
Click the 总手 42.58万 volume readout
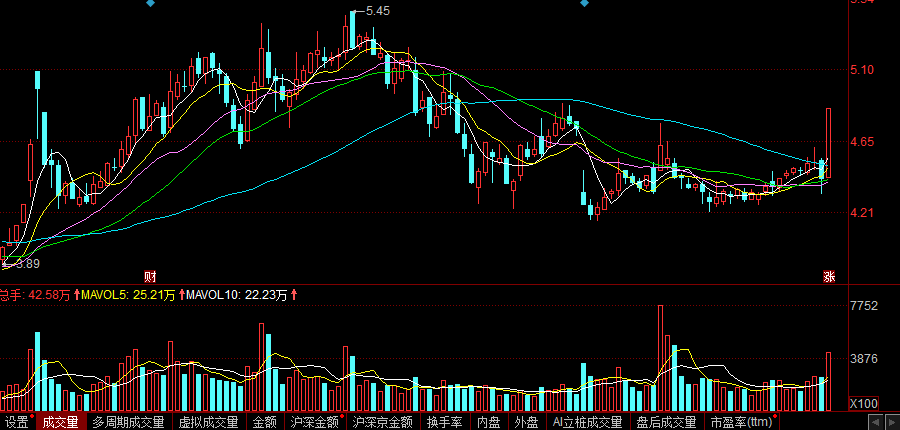click(x=36, y=296)
